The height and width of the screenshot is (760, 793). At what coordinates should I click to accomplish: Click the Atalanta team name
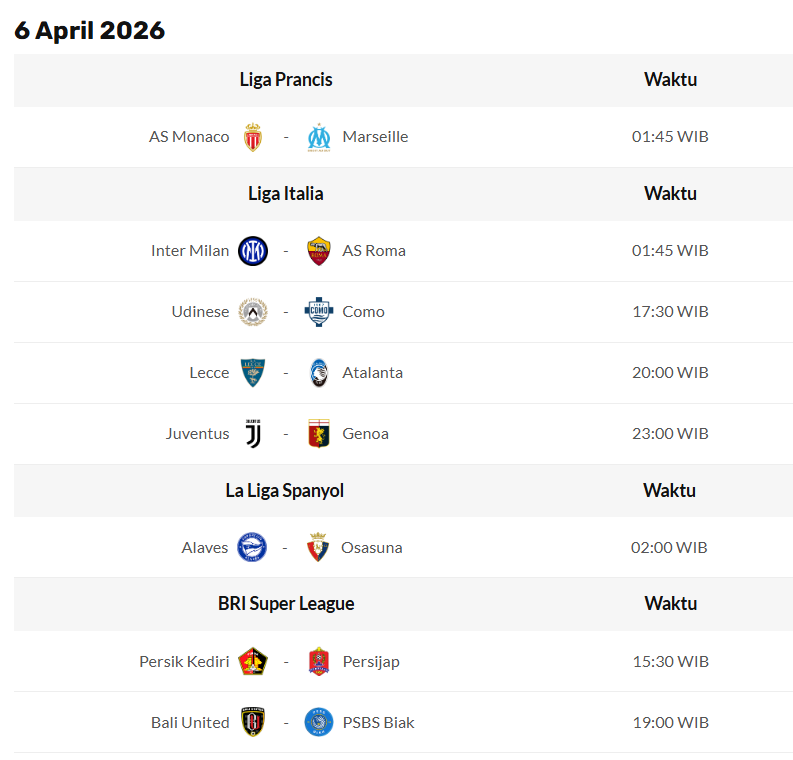[x=372, y=373]
